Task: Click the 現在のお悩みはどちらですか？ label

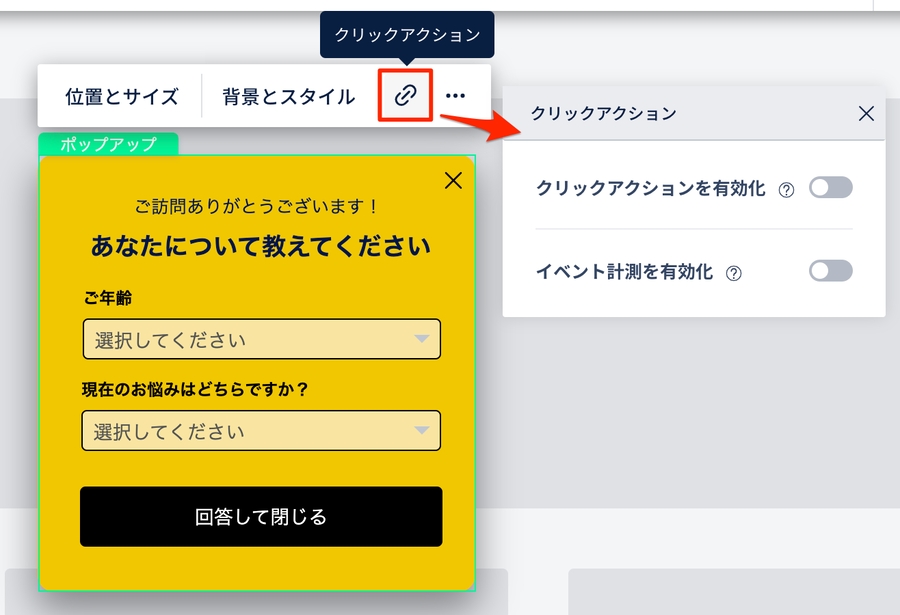Action: pos(195,390)
